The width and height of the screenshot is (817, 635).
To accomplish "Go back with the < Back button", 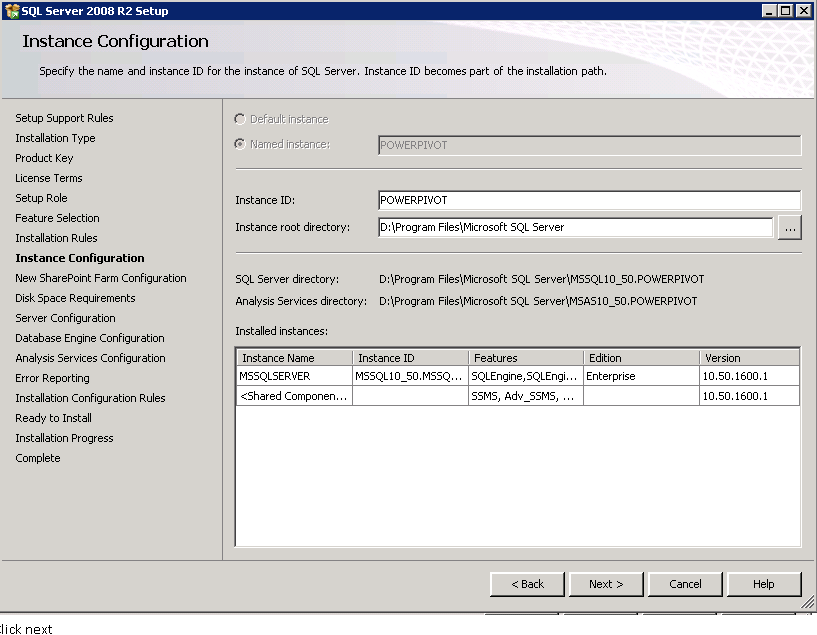I will point(527,584).
